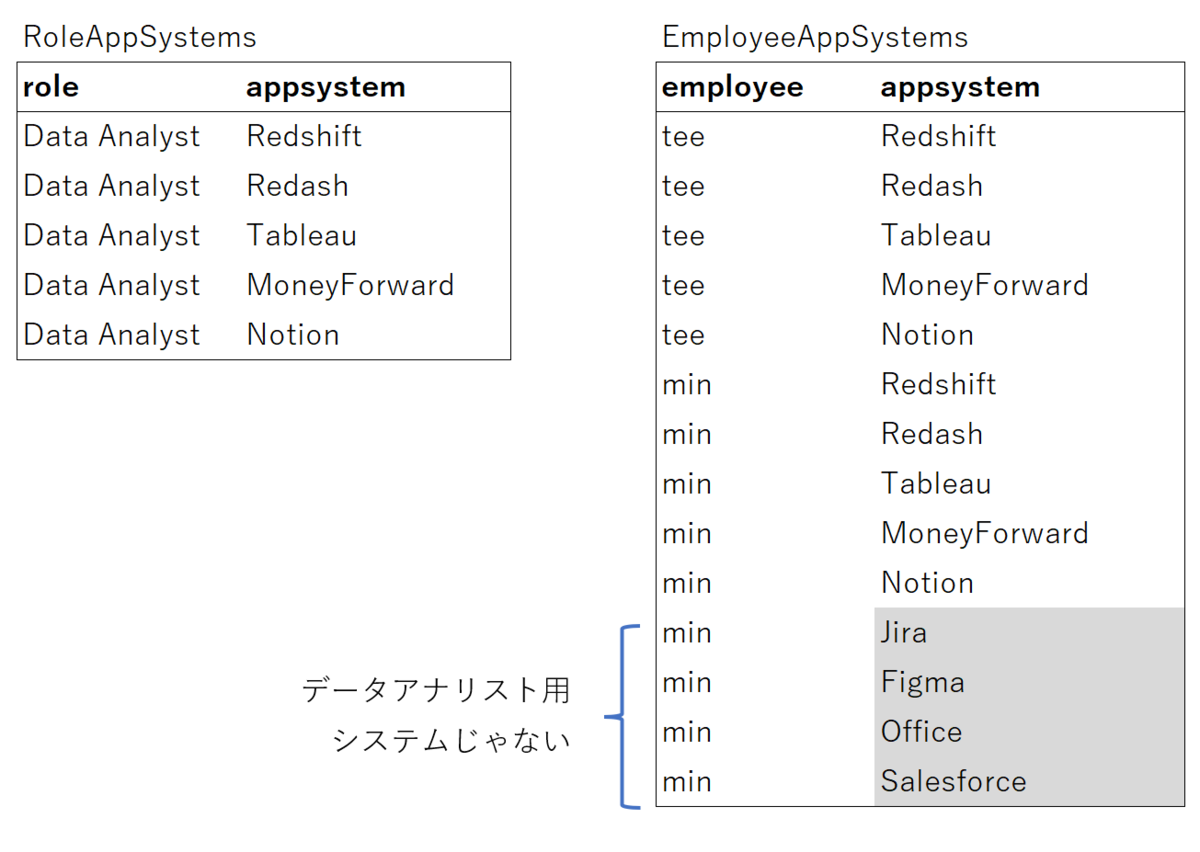Click Tableau cell in min's row
Image resolution: width=1200 pixels, height=852 pixels.
point(936,483)
